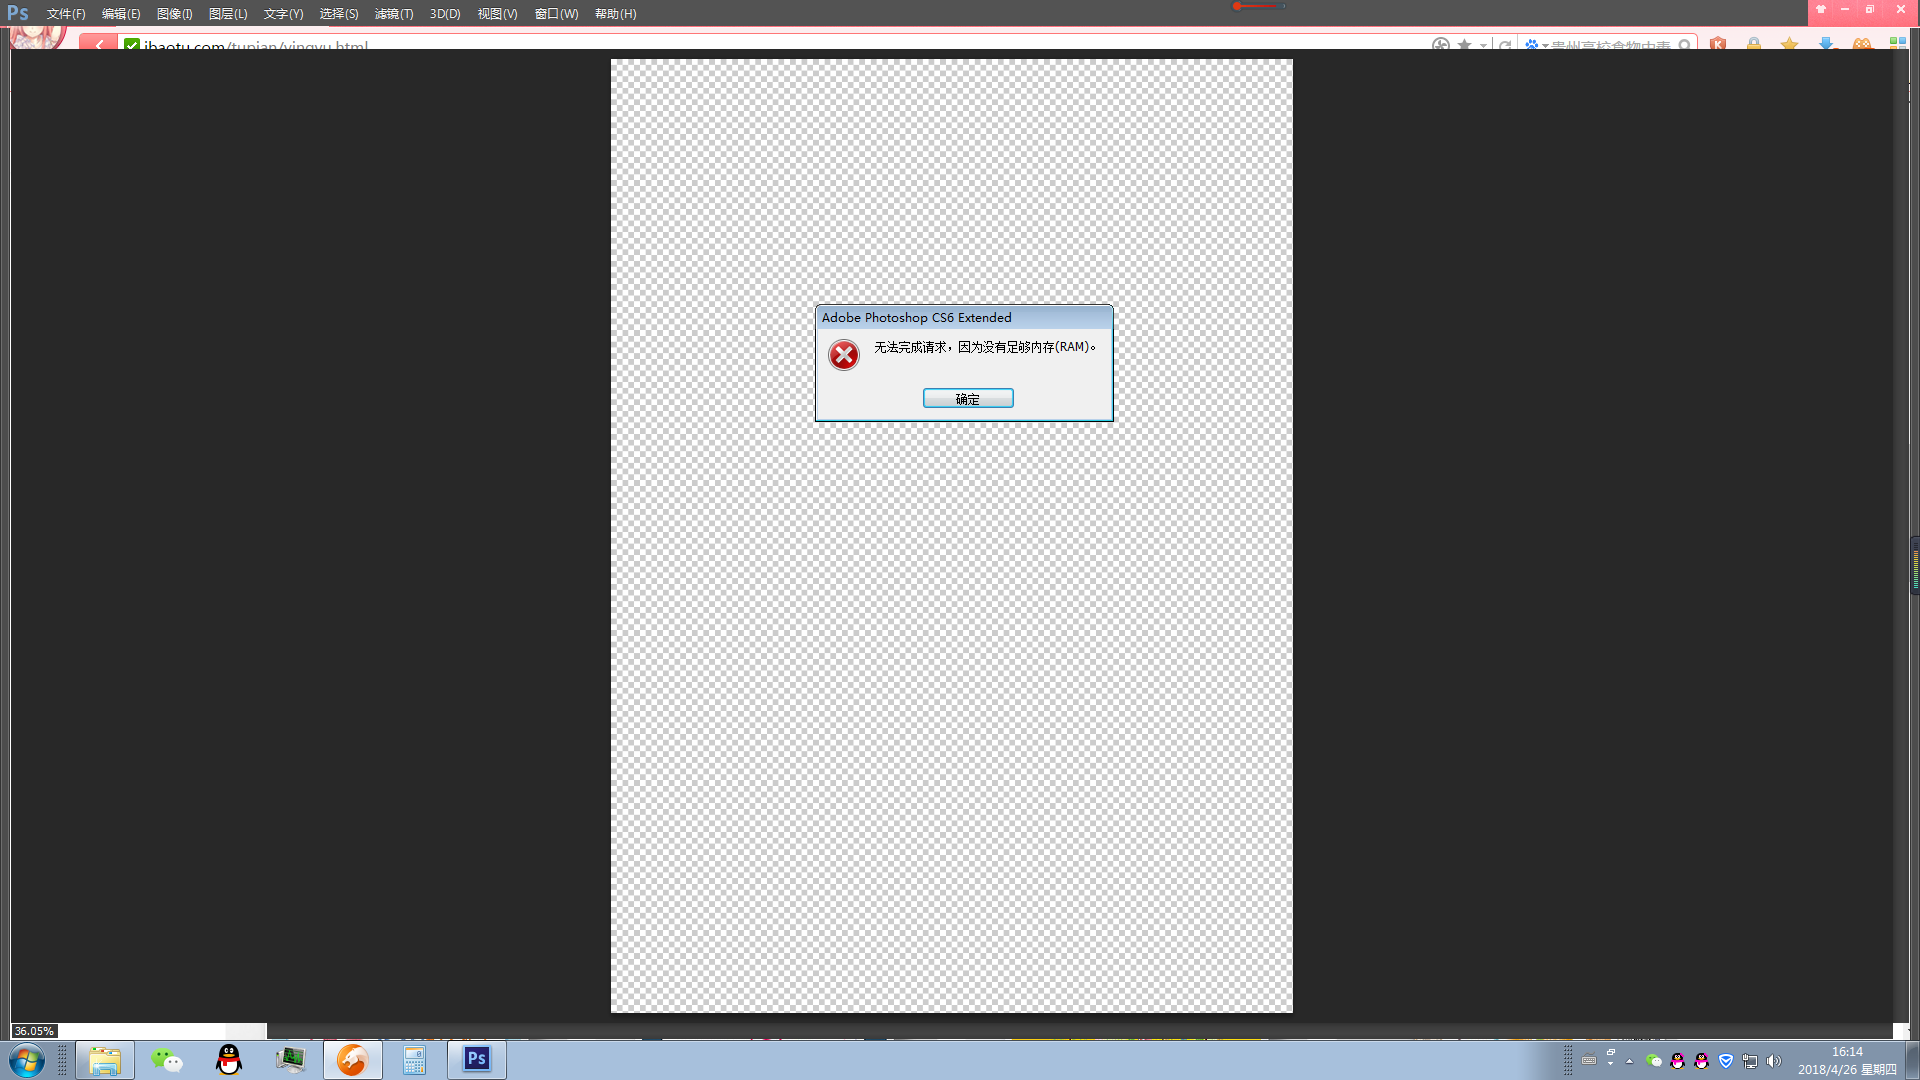This screenshot has height=1080, width=1920.
Task: Switch to the orange cheetah browser on taskbar
Action: tap(352, 1060)
